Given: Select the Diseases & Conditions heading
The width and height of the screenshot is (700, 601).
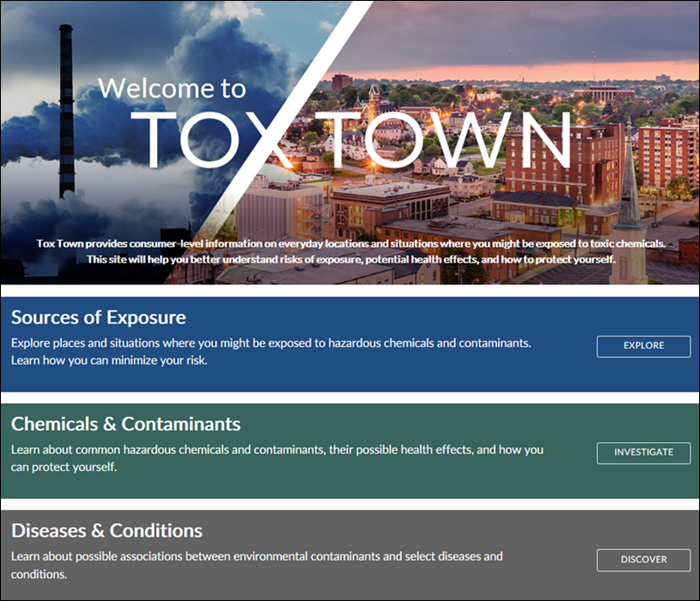Looking at the screenshot, I should click(x=107, y=531).
